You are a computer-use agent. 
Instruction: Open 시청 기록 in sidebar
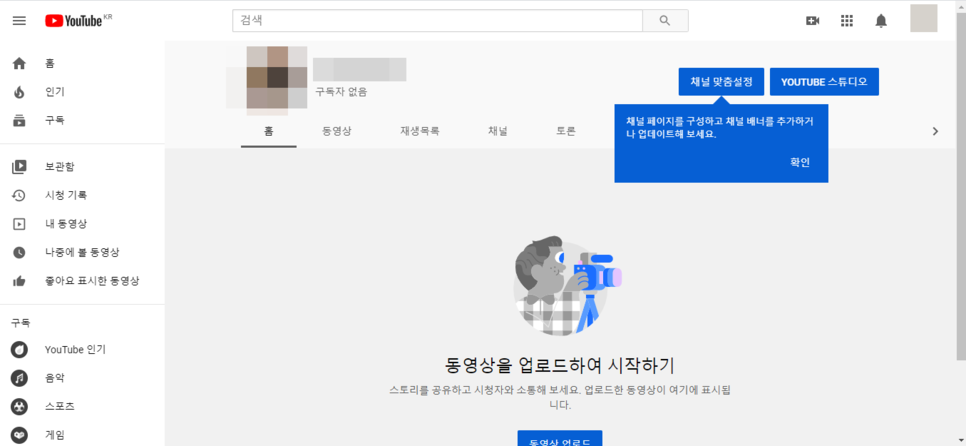[66, 195]
